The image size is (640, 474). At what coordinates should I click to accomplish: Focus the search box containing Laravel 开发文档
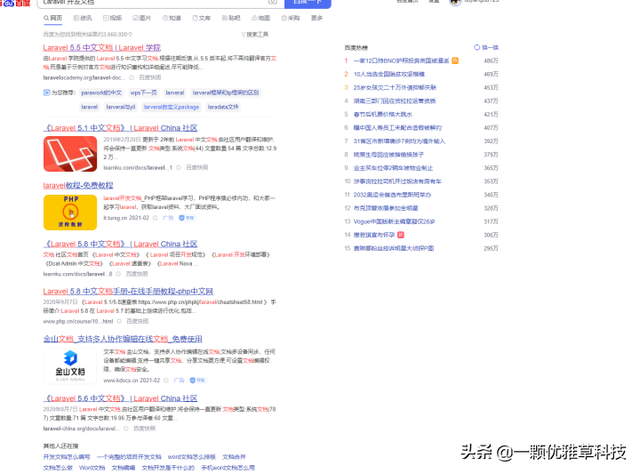click(x=153, y=3)
